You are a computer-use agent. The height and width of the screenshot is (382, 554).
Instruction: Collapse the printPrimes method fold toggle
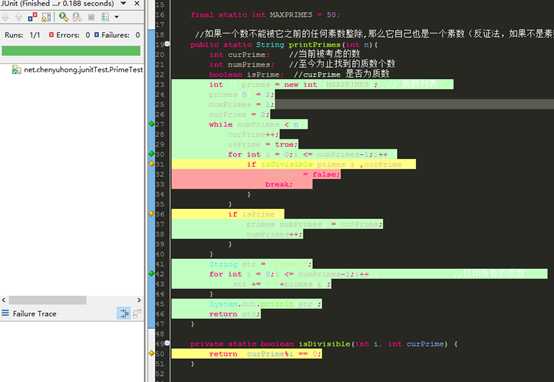click(167, 44)
